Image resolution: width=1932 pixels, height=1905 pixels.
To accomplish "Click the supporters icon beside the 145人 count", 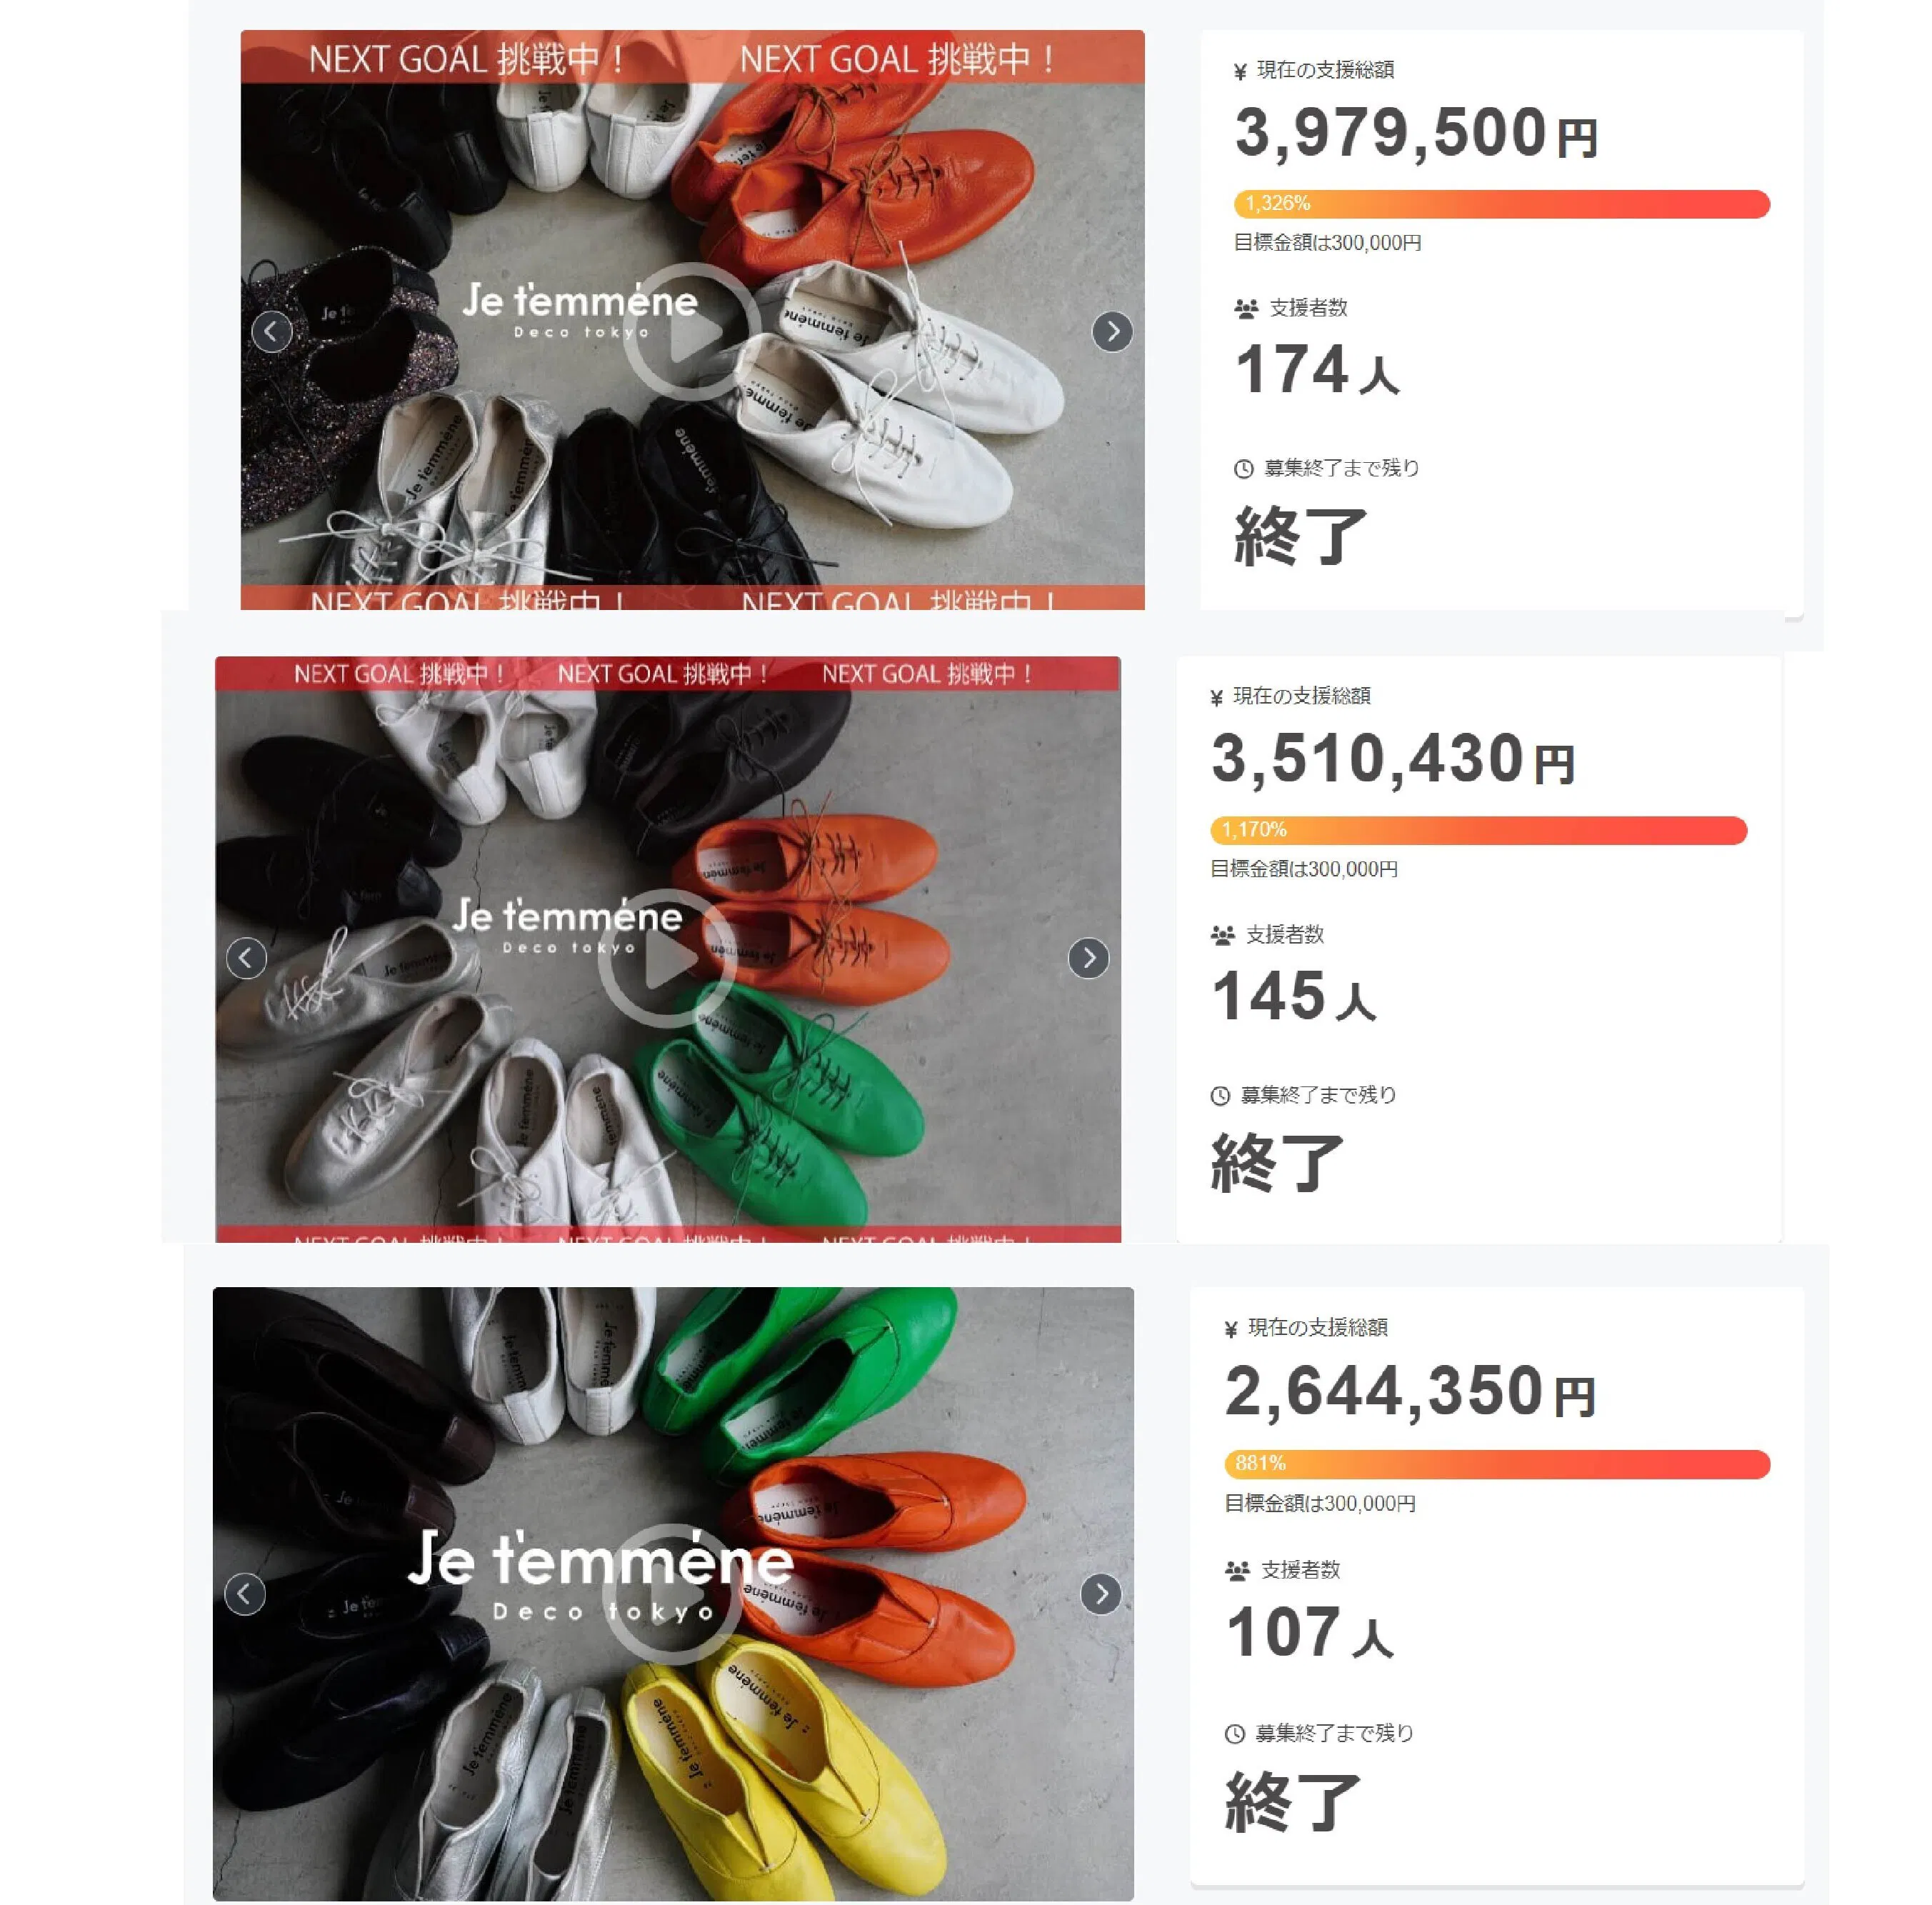I will [1222, 936].
